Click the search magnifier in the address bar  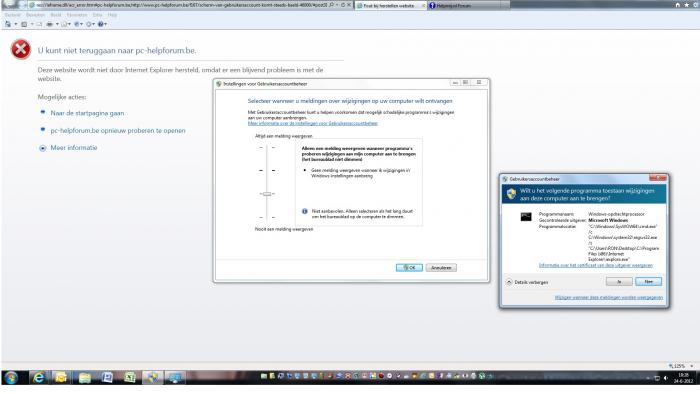[331, 5]
